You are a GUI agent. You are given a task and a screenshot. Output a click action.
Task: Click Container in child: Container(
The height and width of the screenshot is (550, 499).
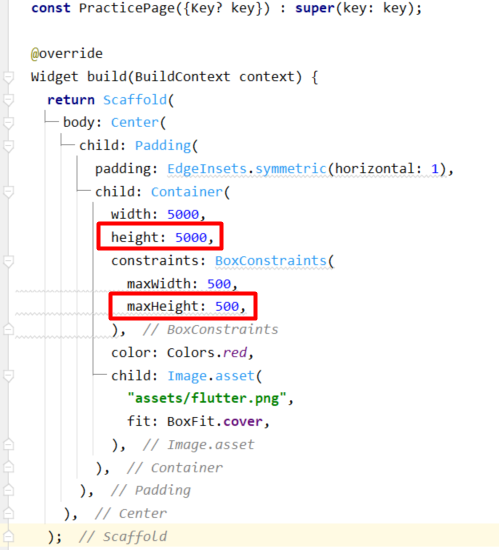point(187,192)
